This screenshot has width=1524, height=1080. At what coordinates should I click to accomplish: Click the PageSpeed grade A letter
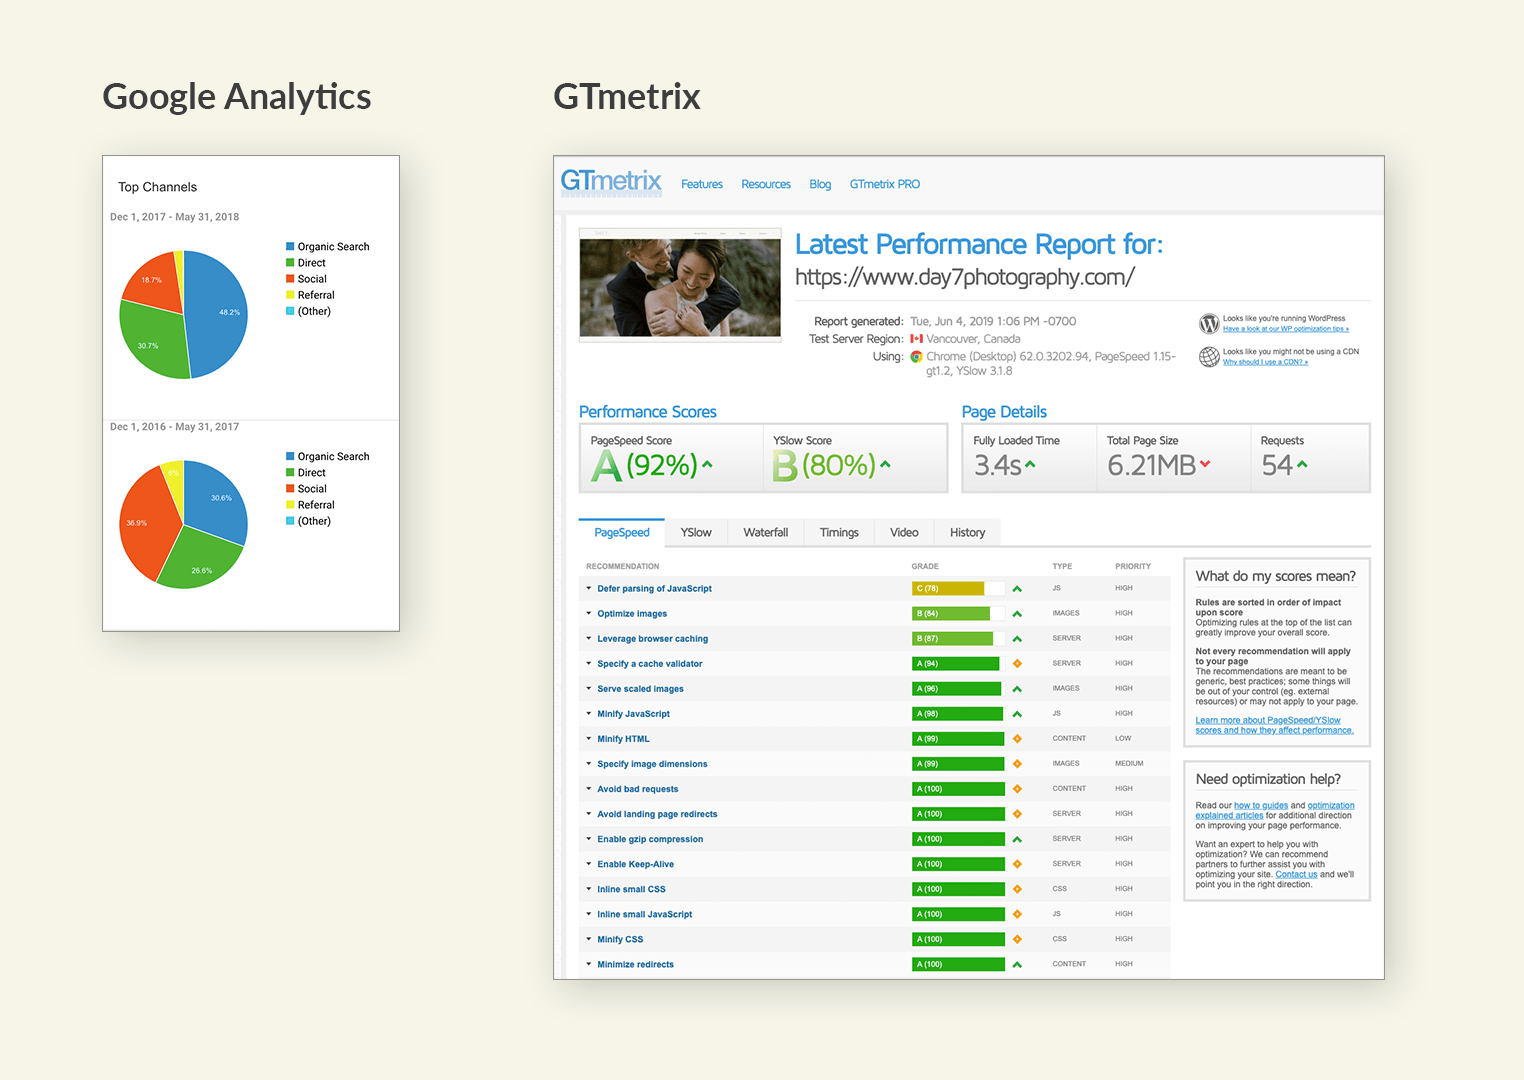pos(606,466)
